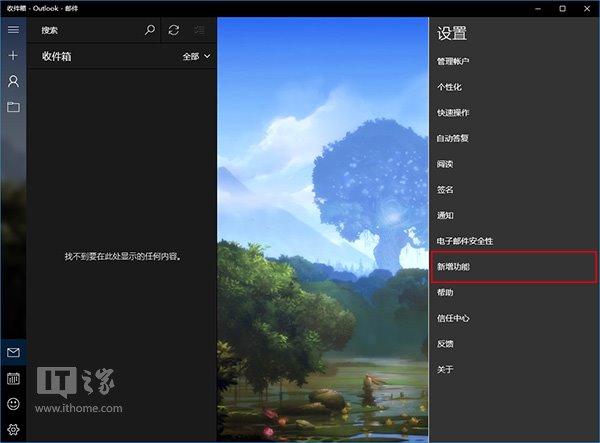Select 通知 settings entry

(x=445, y=215)
